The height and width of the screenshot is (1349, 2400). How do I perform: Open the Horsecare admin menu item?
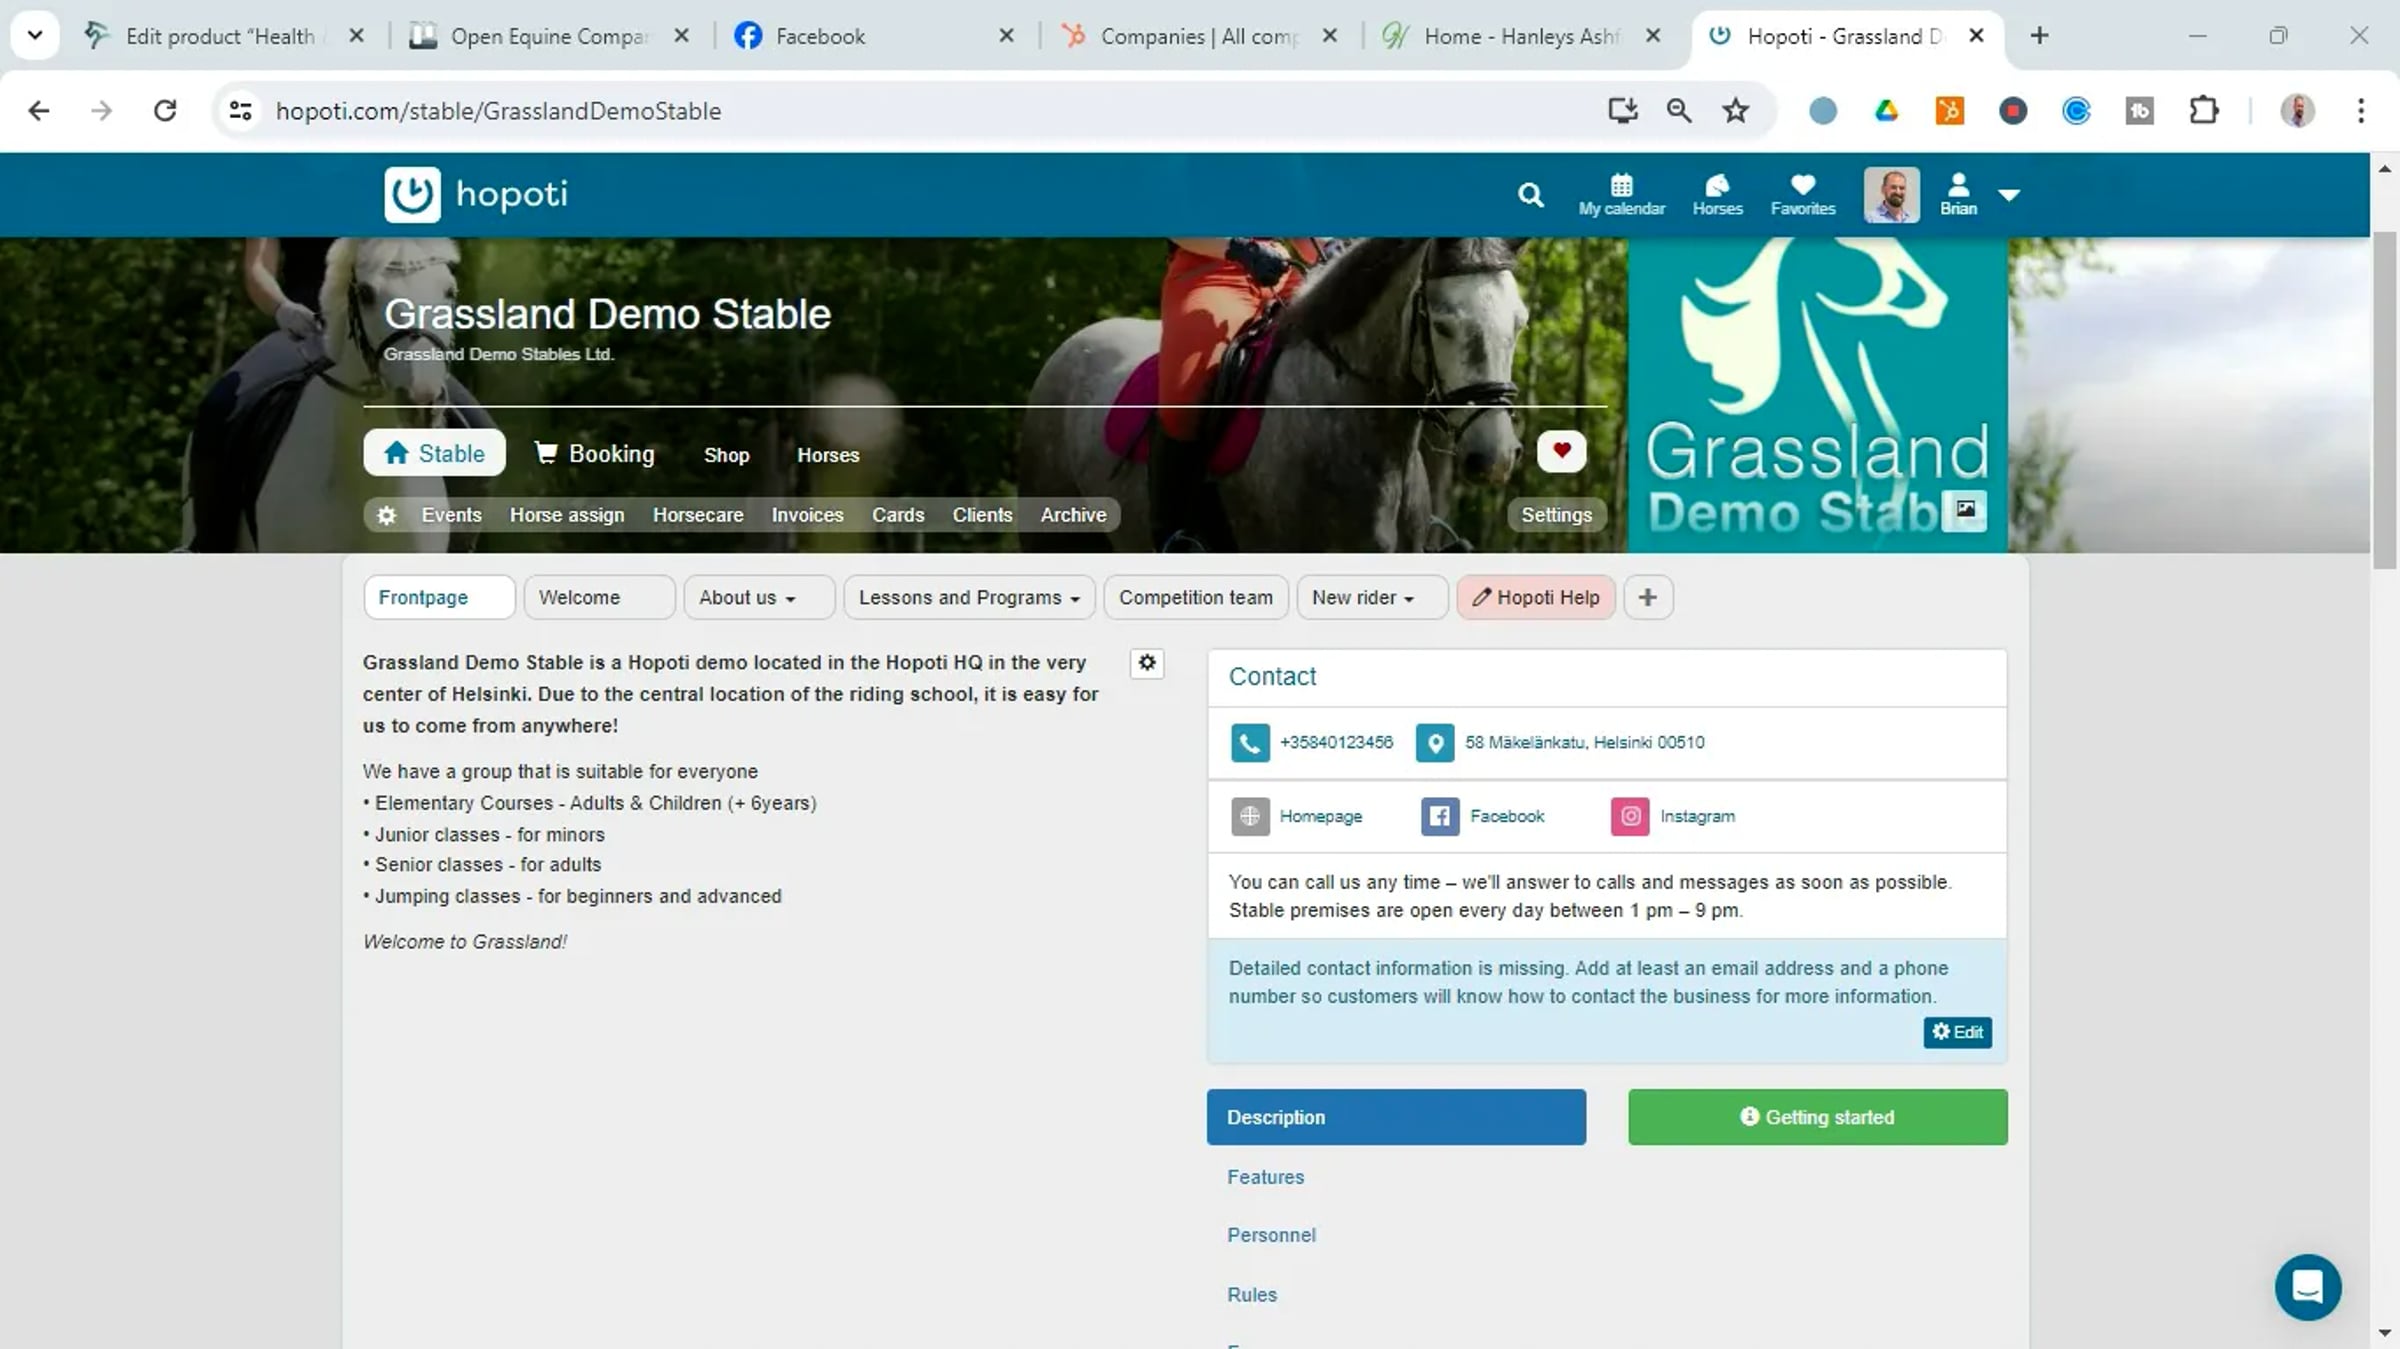click(697, 515)
